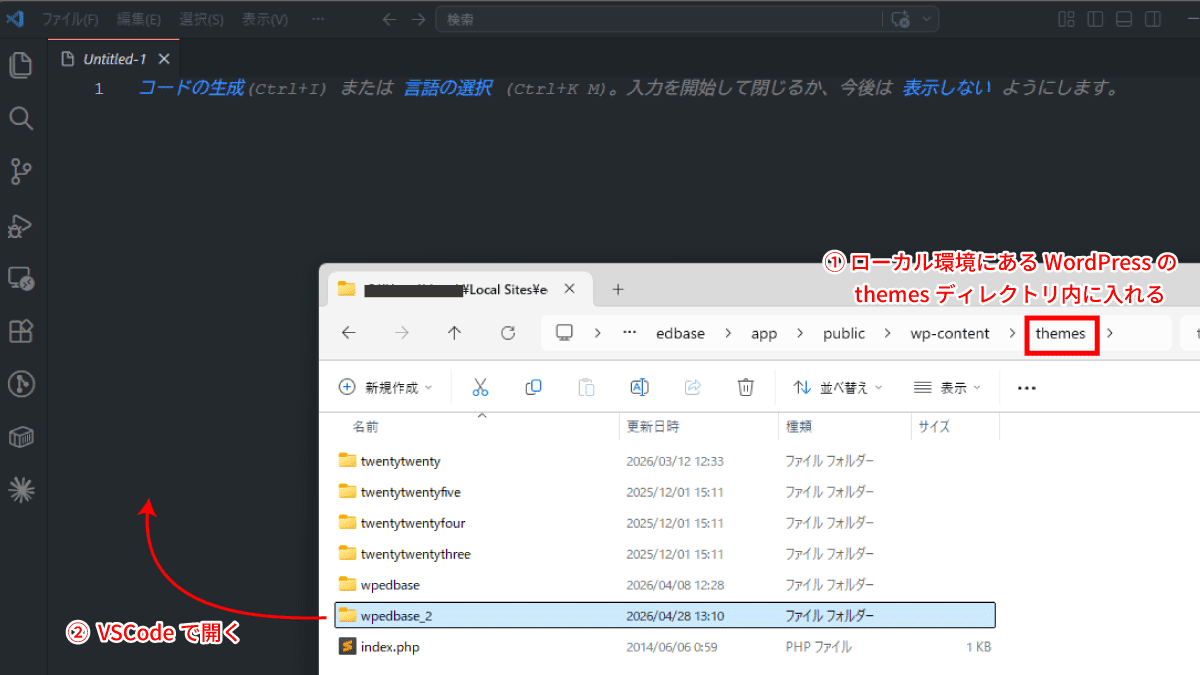
Task: Click Customize Layout icon in VS Code title bar
Action: click(x=1067, y=19)
